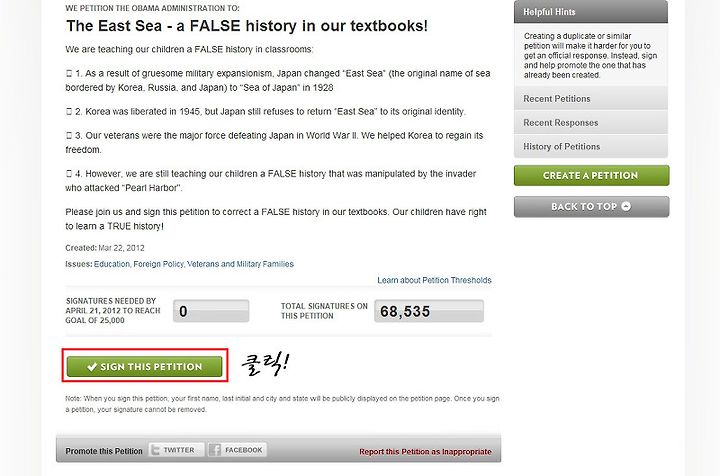Click the Facebook logo icon

pos(214,450)
